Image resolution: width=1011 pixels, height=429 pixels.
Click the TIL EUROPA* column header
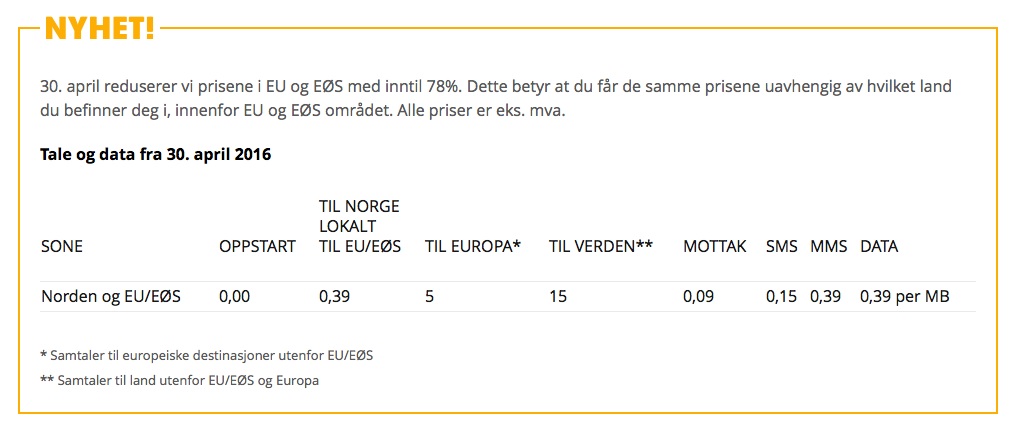473,246
